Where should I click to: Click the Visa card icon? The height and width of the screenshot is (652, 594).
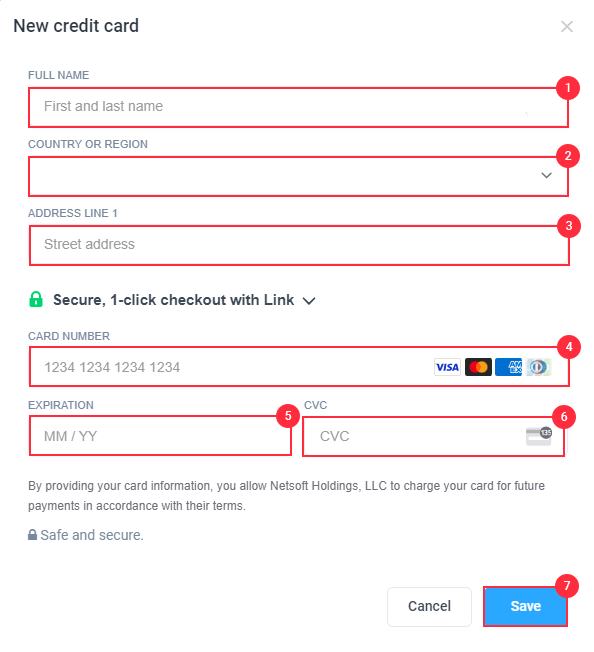coord(447,367)
